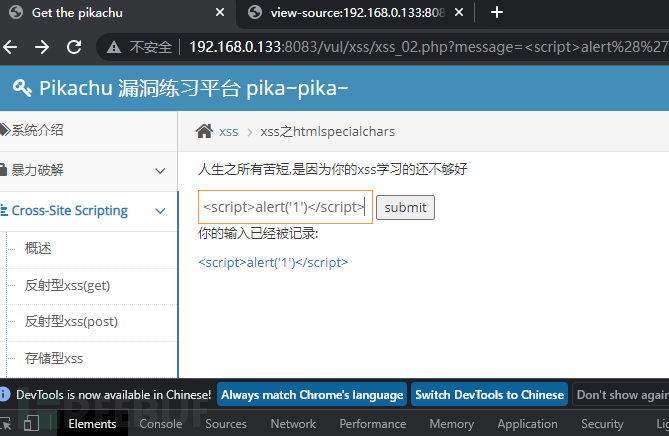
Task: Click the address bar URL
Action: pos(428,47)
